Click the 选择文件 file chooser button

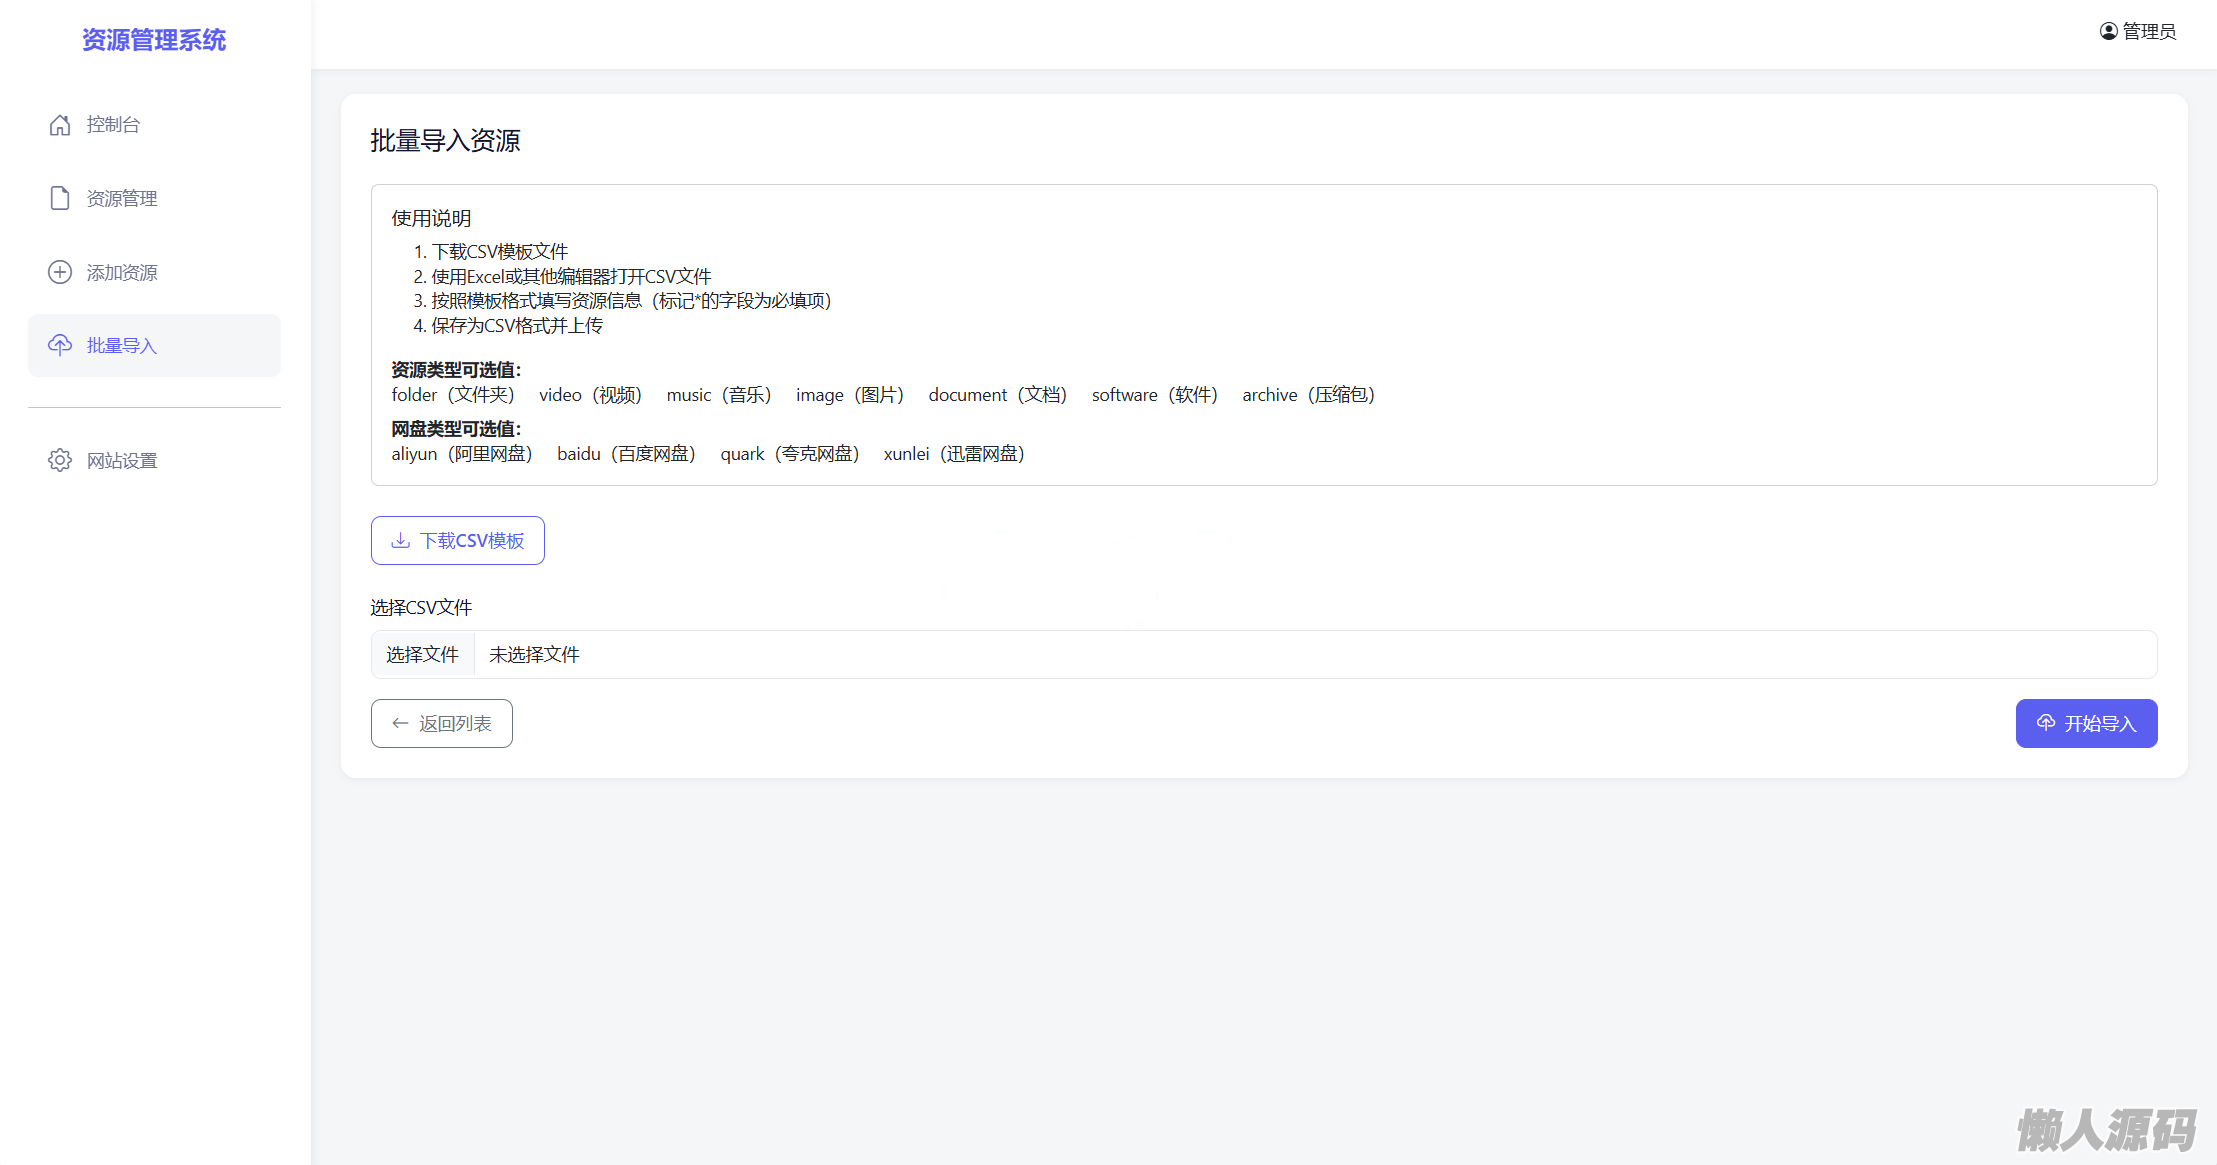pyautogui.click(x=422, y=654)
